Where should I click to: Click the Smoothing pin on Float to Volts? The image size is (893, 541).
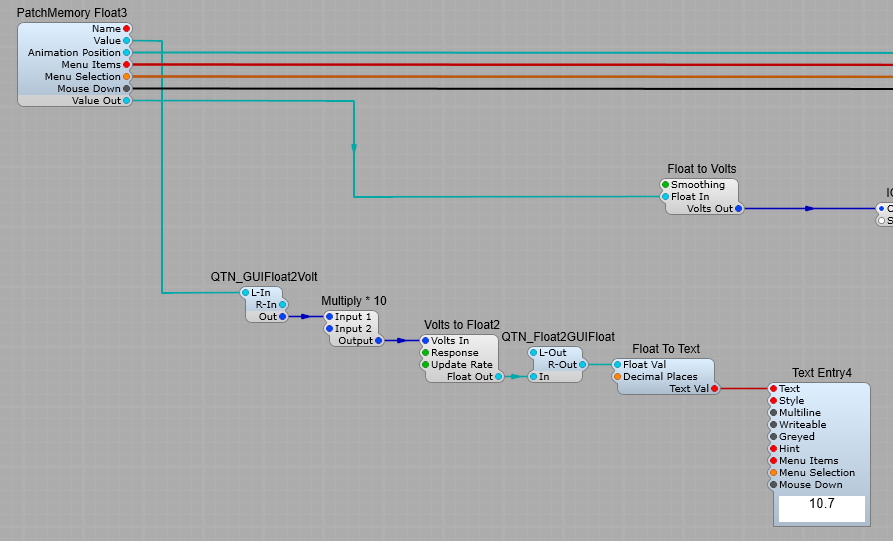click(x=665, y=185)
